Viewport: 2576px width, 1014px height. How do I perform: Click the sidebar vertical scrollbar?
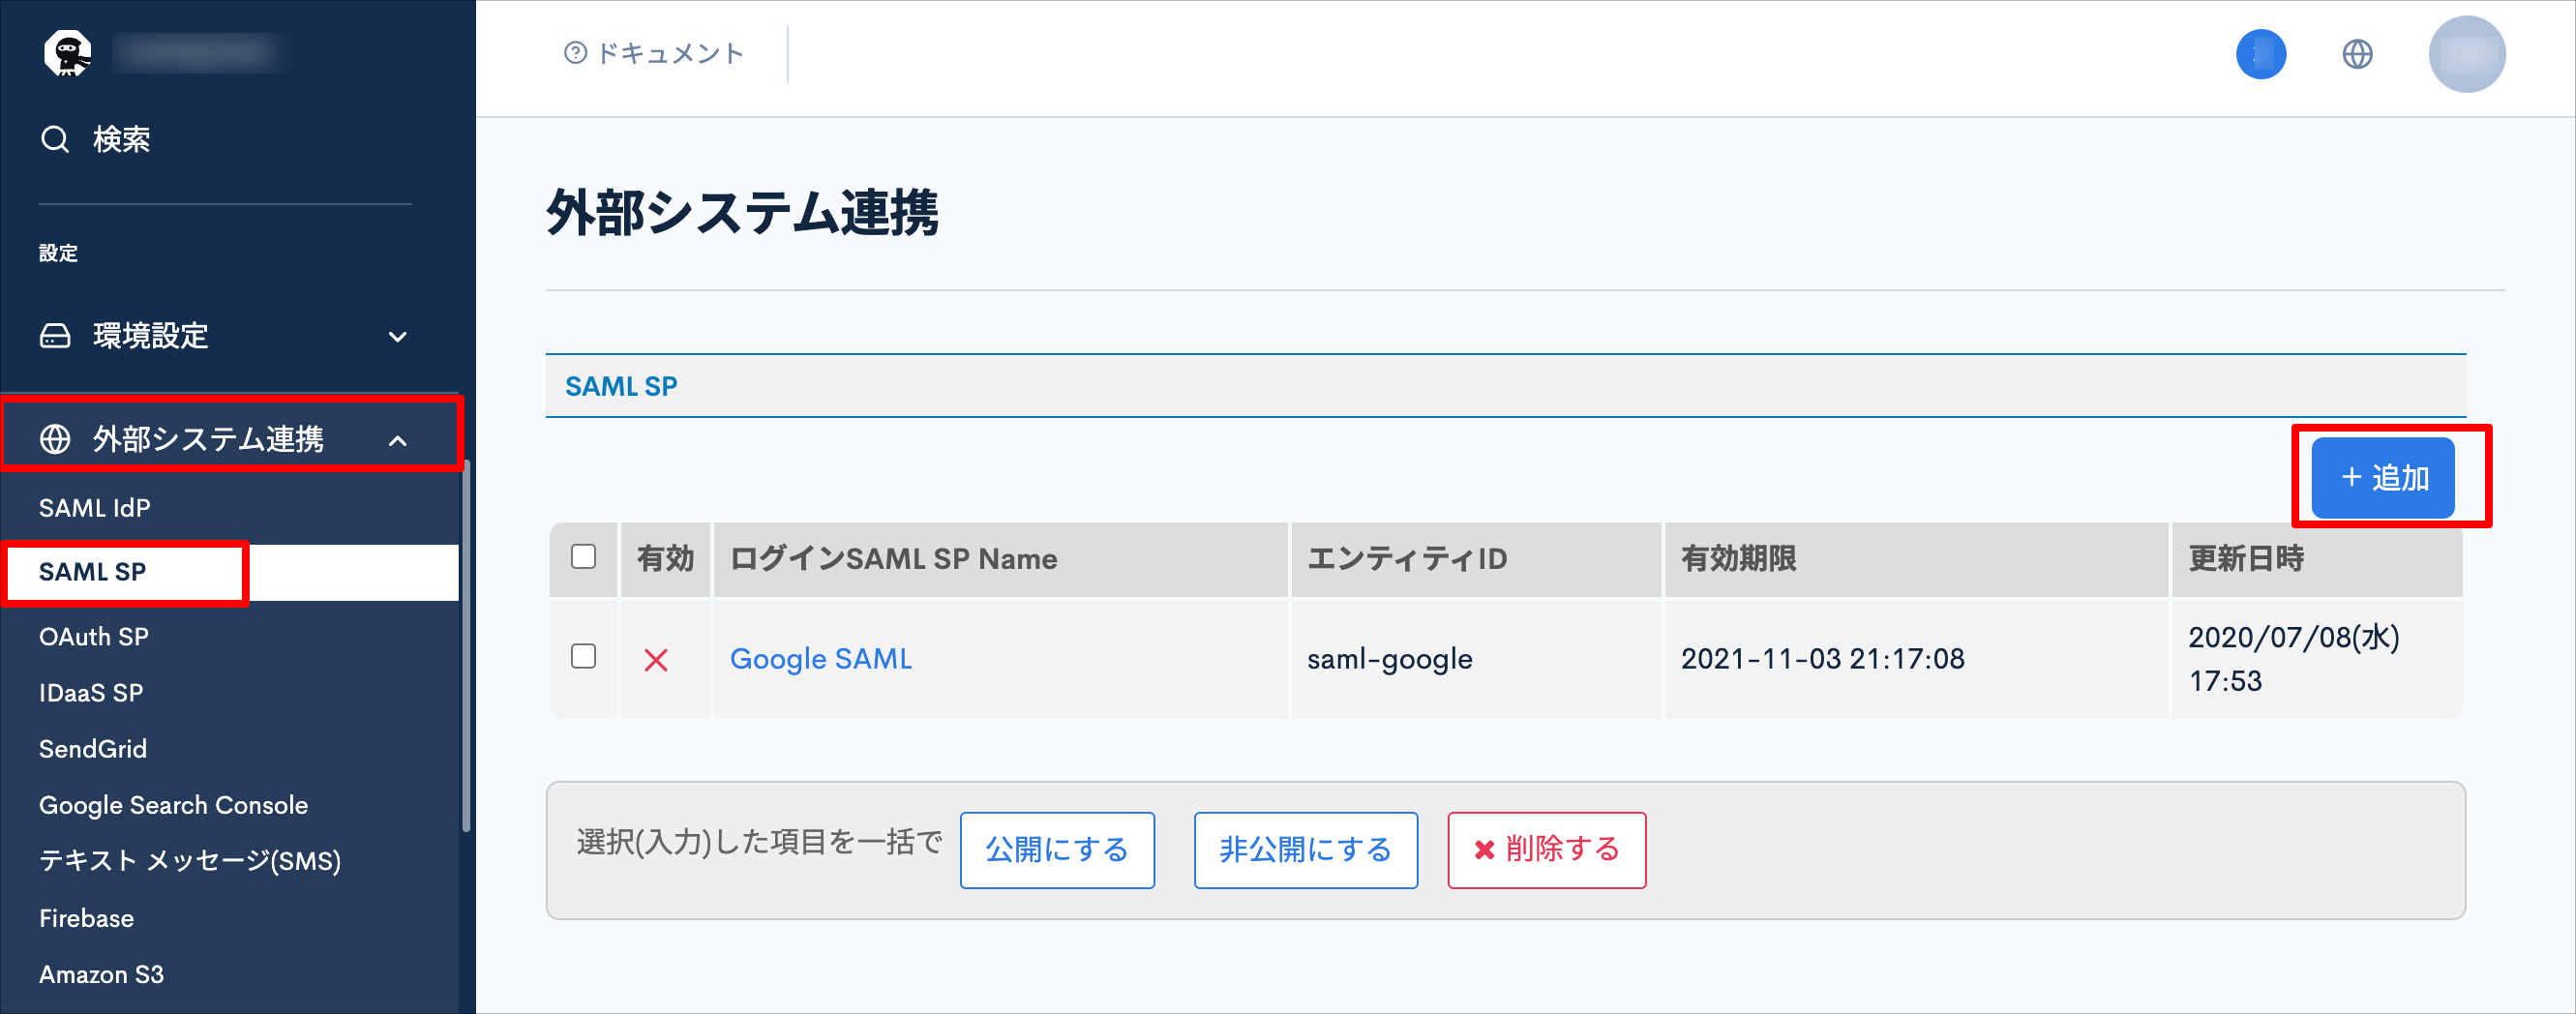click(466, 645)
